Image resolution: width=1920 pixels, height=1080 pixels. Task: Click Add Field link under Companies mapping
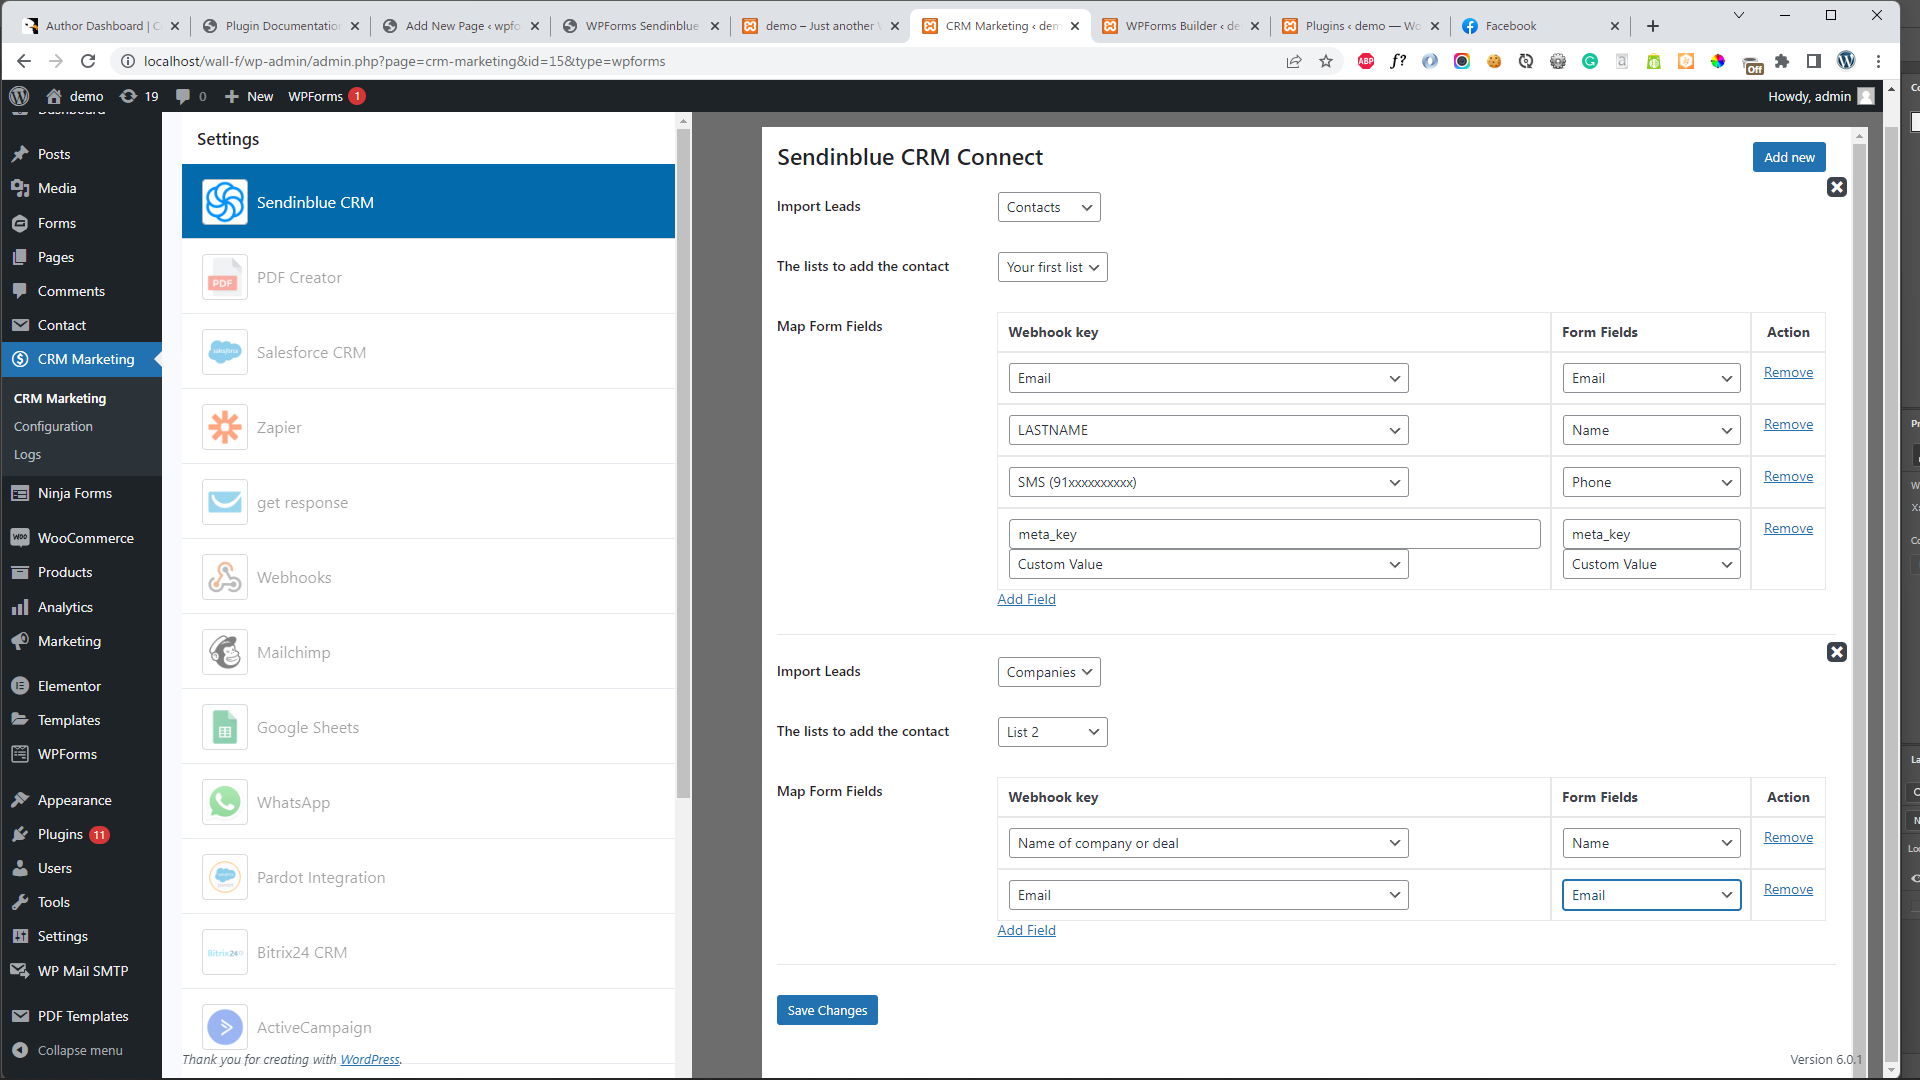(1026, 930)
